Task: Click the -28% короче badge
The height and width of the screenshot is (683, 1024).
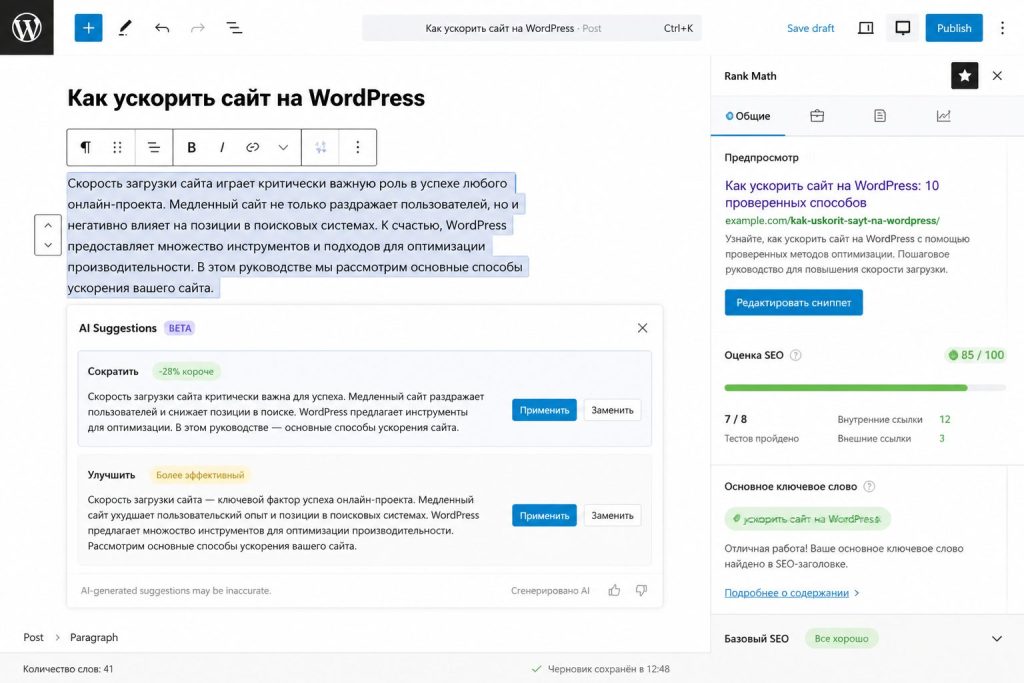Action: [186, 372]
